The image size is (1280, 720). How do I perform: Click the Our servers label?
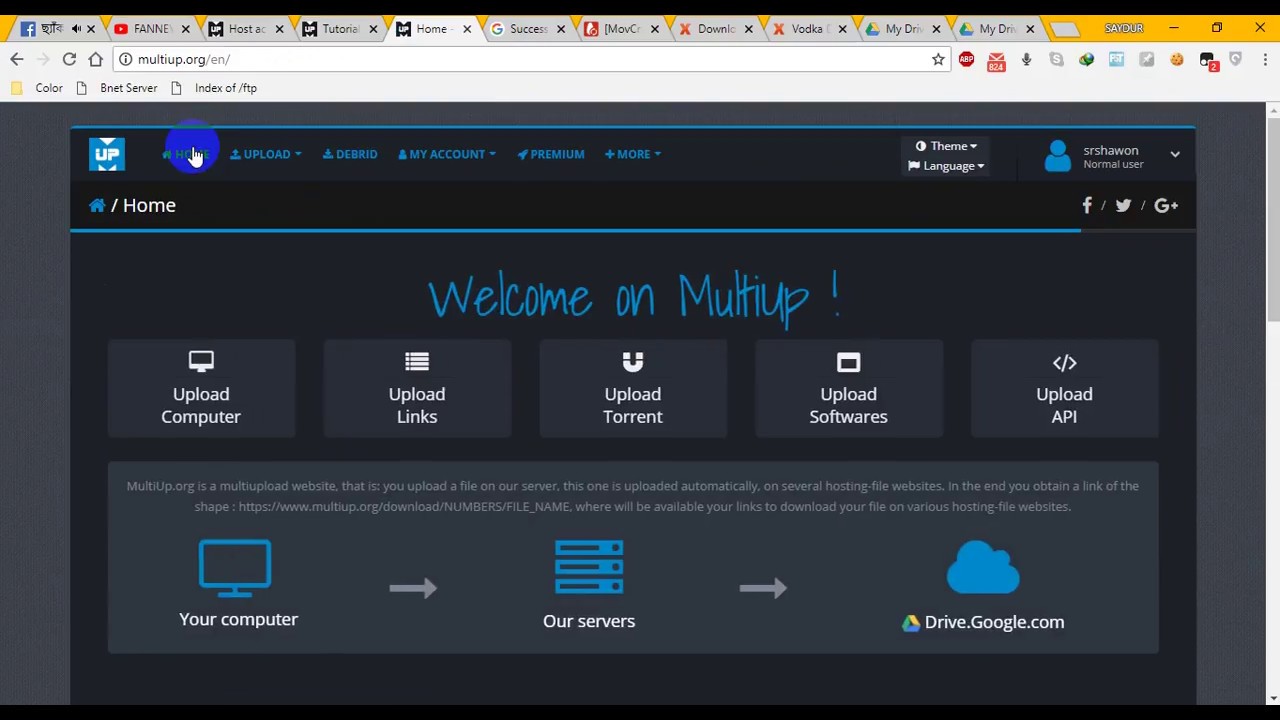[x=589, y=621]
